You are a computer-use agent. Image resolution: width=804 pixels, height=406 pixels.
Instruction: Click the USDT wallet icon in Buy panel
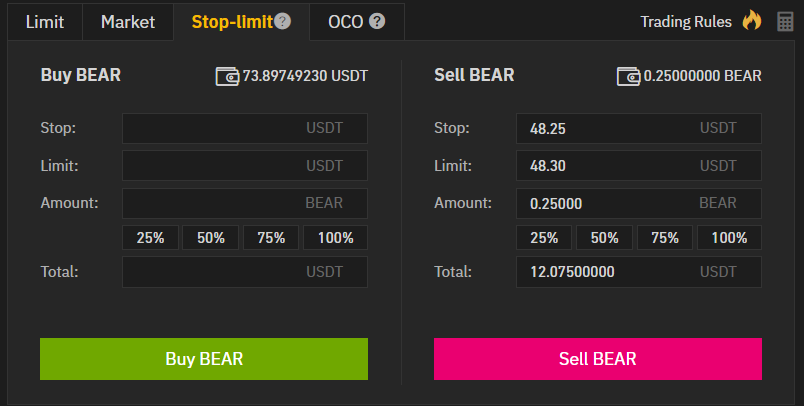[x=227, y=76]
